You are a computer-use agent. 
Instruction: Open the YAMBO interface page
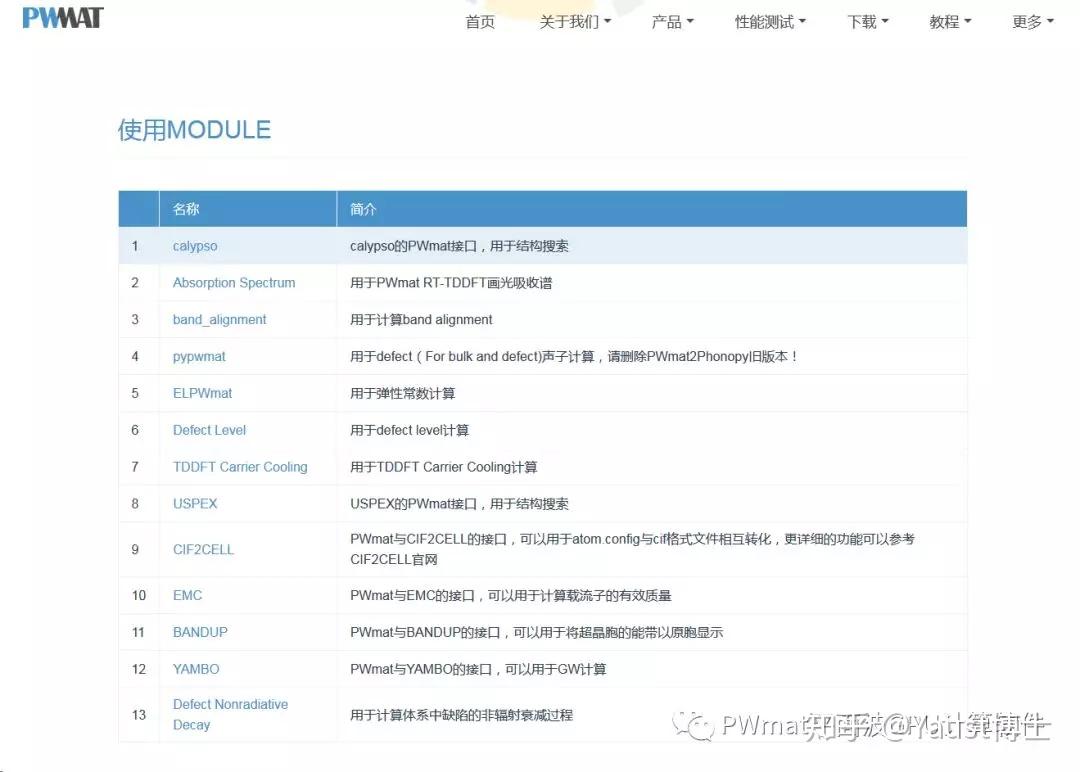point(195,668)
